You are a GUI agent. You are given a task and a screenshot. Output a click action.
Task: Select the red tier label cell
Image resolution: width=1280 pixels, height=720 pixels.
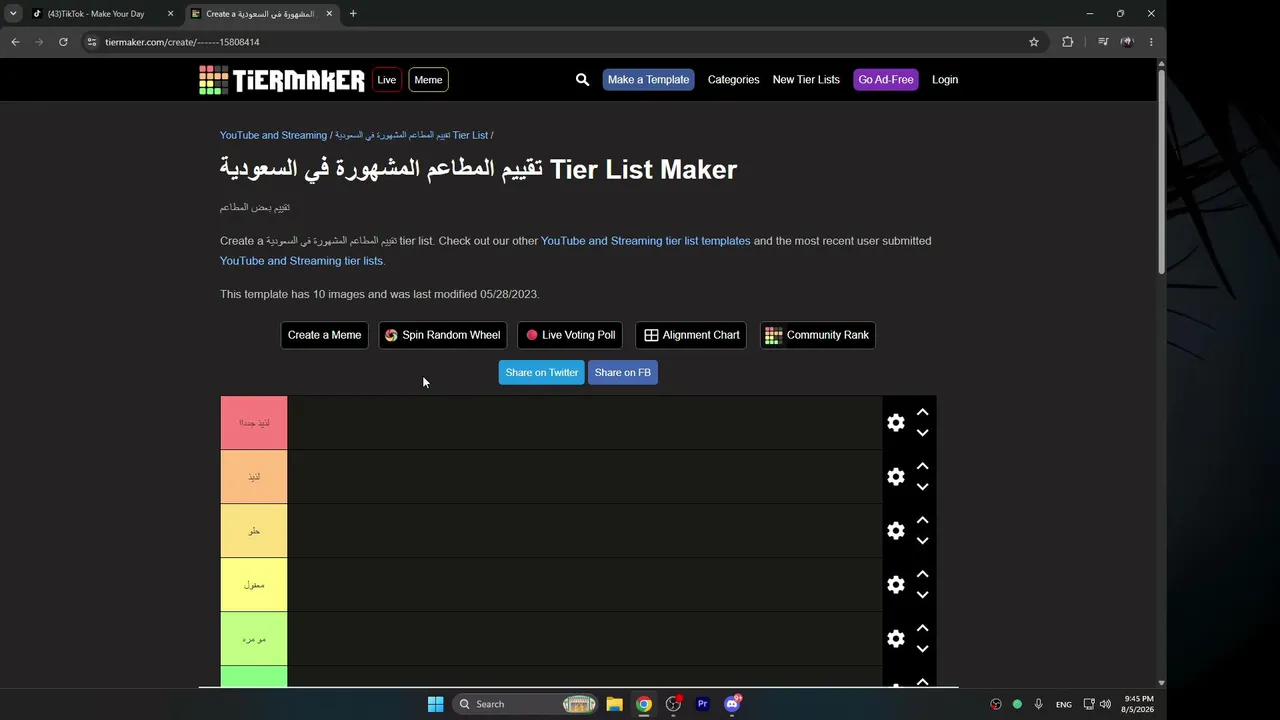point(254,423)
